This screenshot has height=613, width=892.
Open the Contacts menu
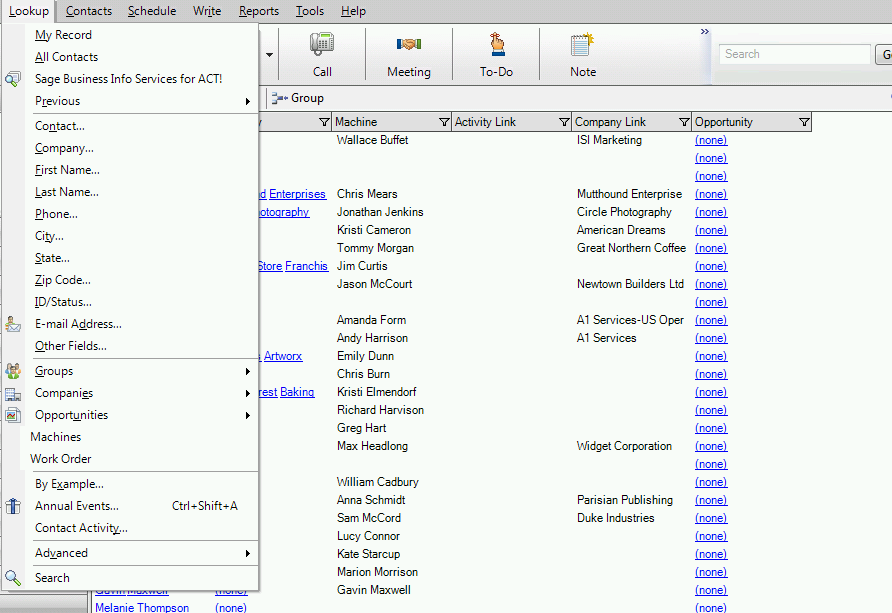coord(89,11)
